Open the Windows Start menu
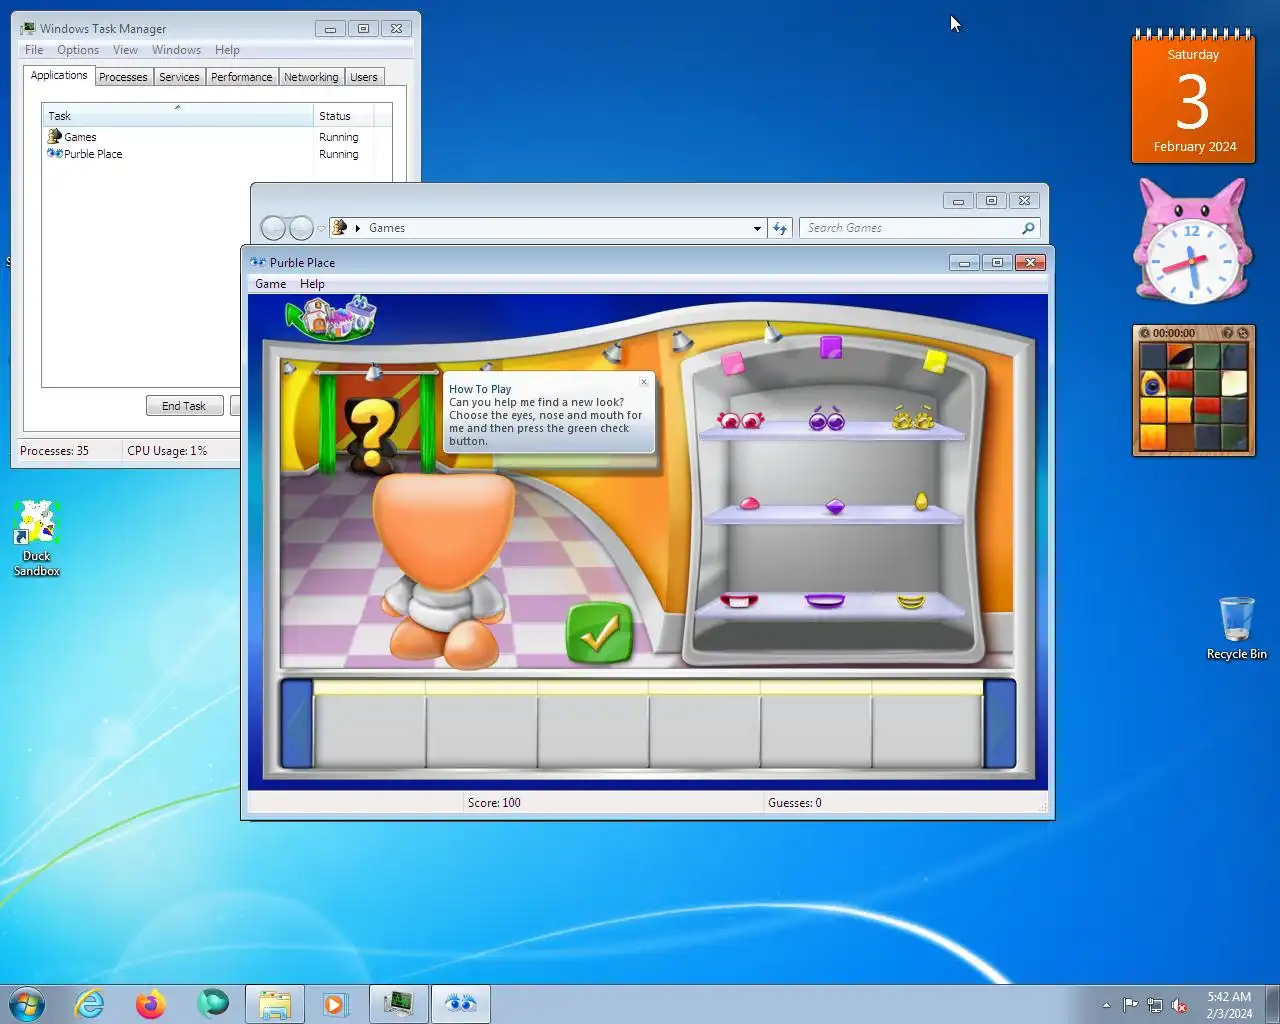Image resolution: width=1280 pixels, height=1024 pixels. tap(27, 1004)
